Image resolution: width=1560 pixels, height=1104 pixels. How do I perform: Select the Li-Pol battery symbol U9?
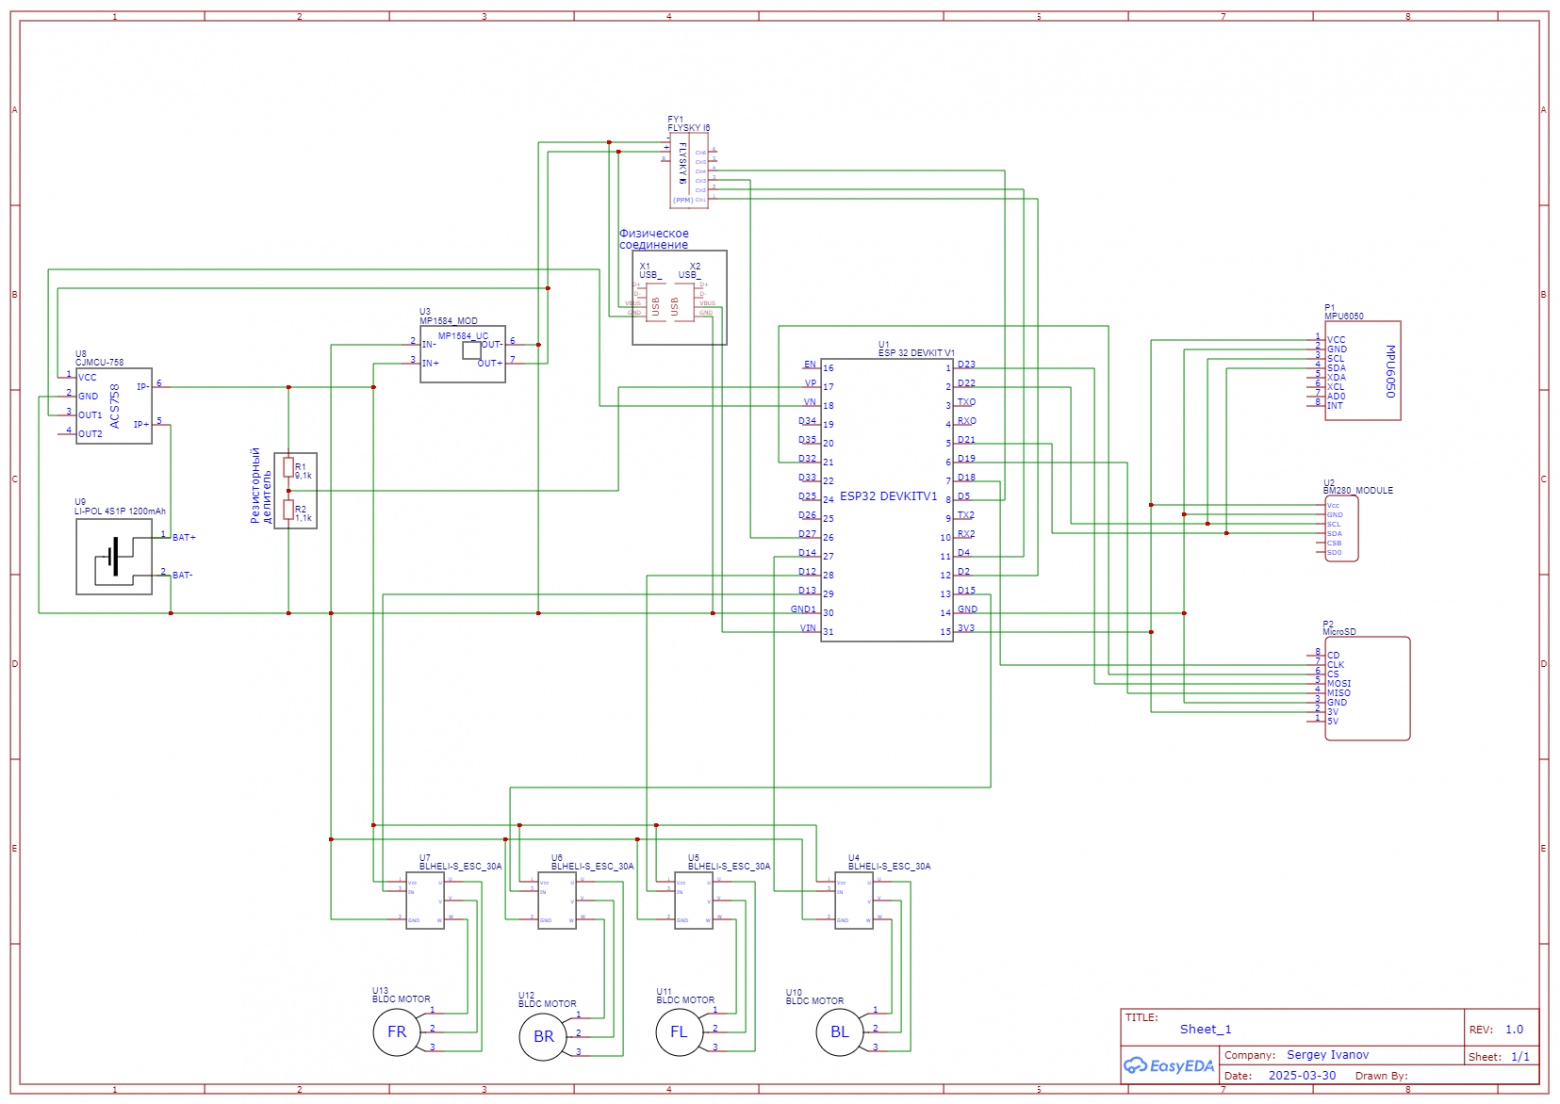tap(114, 556)
